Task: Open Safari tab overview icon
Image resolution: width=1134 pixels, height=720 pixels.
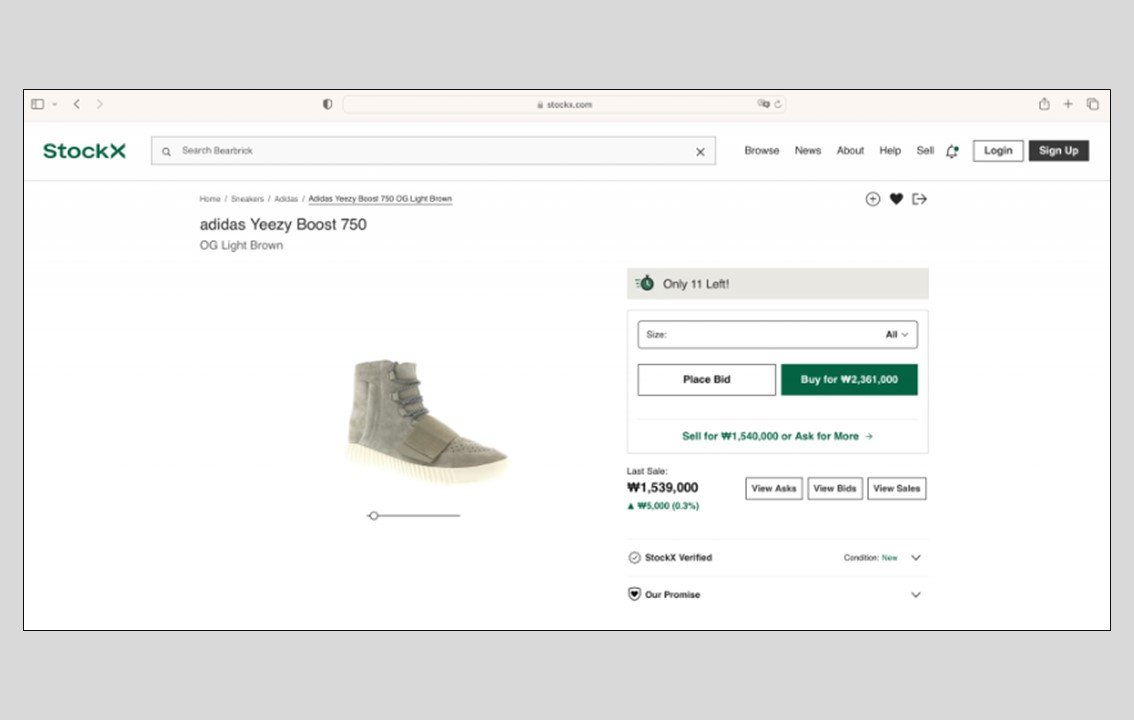Action: click(1093, 104)
